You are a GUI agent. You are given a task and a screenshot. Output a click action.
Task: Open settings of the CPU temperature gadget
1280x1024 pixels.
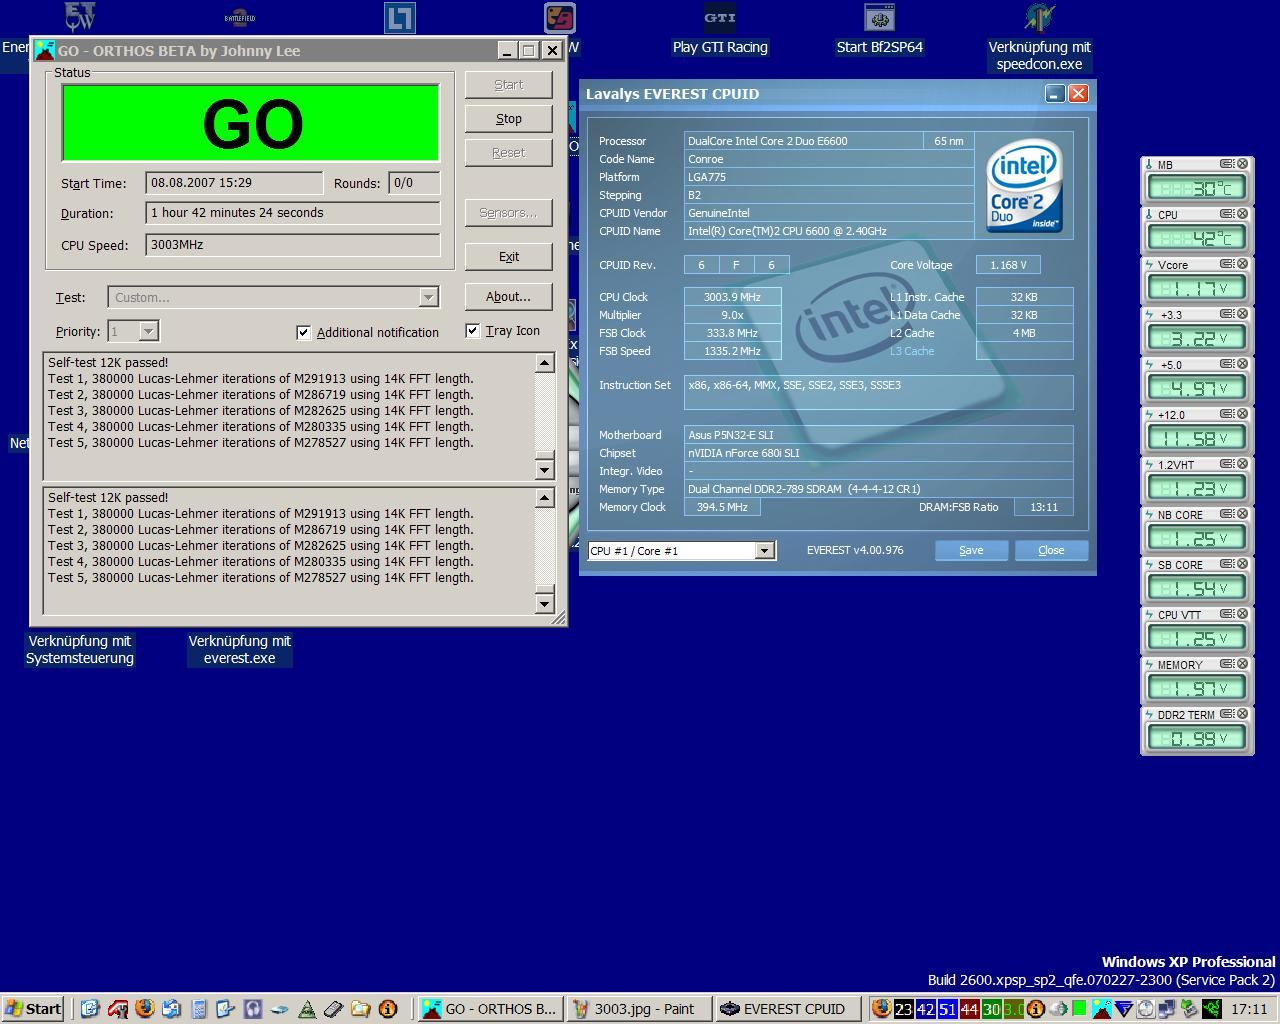tap(1226, 214)
